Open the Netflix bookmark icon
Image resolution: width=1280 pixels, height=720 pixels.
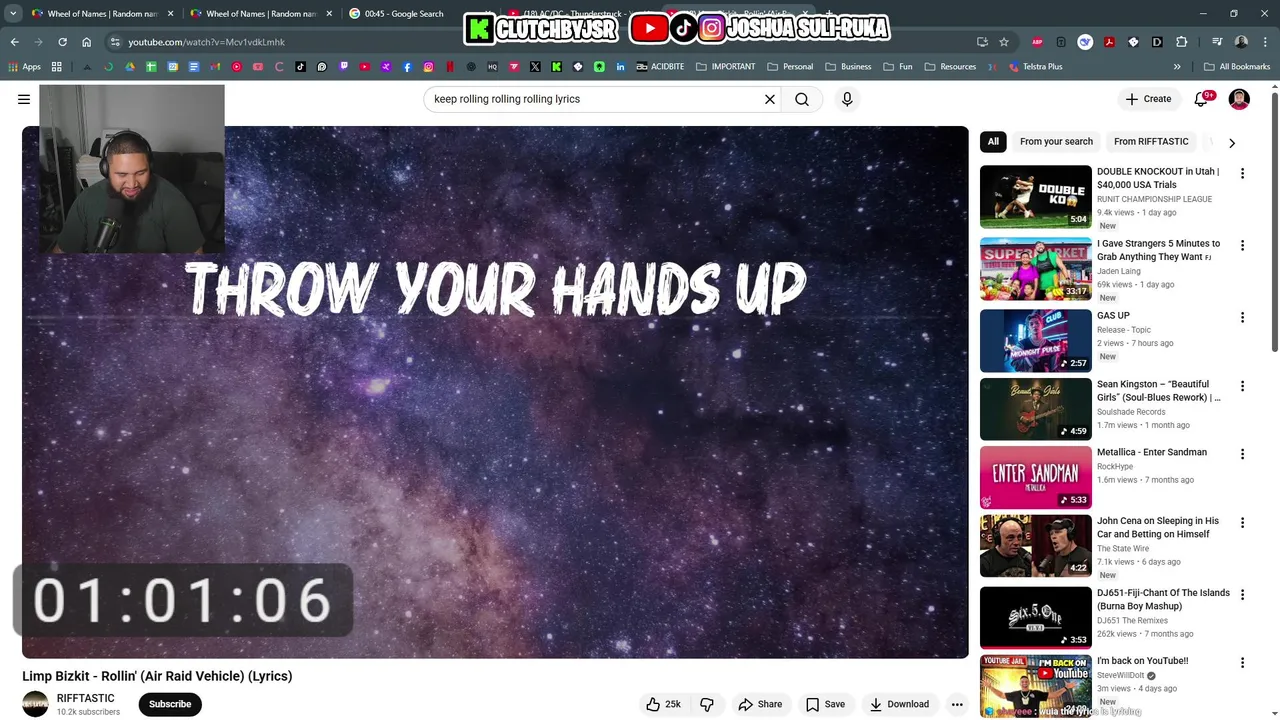tap(450, 67)
